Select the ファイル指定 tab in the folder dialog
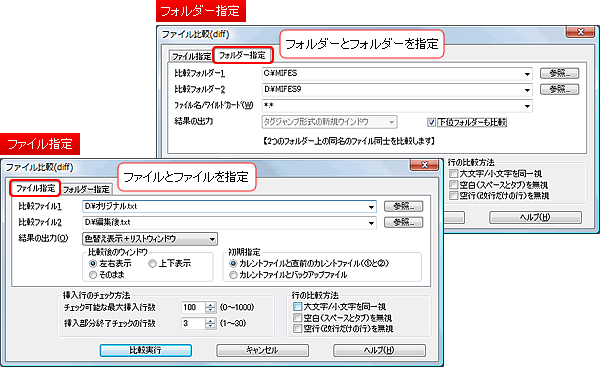The width and height of the screenshot is (600, 367). click(x=191, y=56)
